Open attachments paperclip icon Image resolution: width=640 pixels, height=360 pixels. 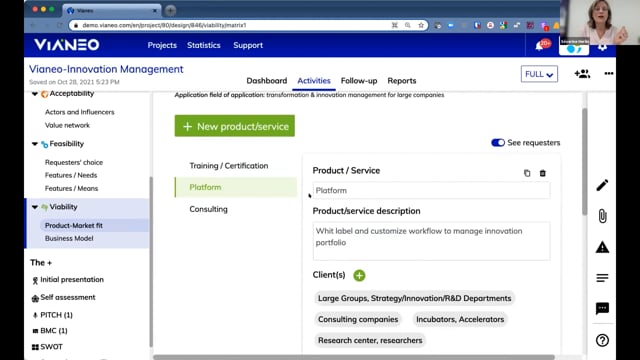click(x=602, y=216)
